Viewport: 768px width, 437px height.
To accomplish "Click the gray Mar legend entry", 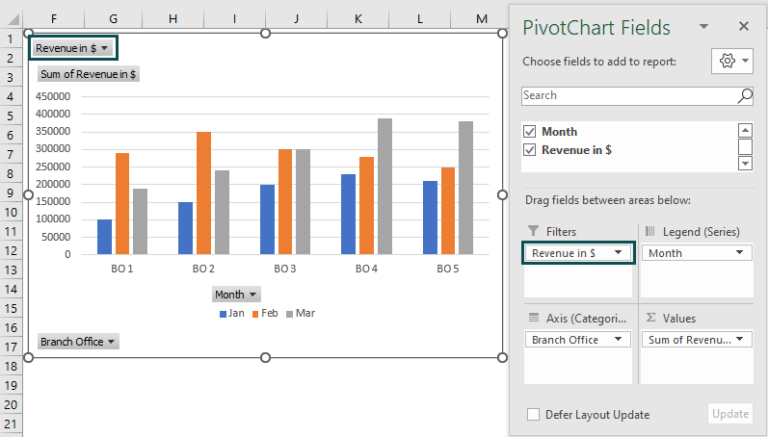I will point(300,314).
